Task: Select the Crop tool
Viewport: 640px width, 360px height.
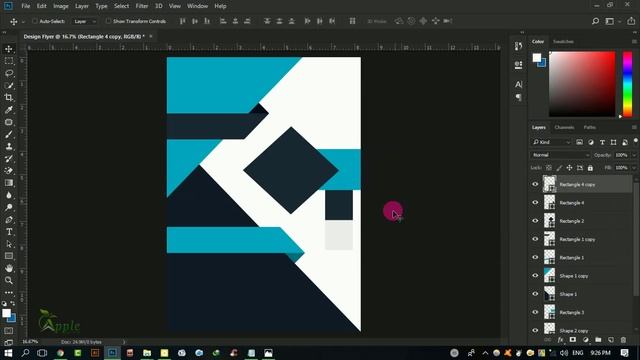Action: (x=9, y=98)
